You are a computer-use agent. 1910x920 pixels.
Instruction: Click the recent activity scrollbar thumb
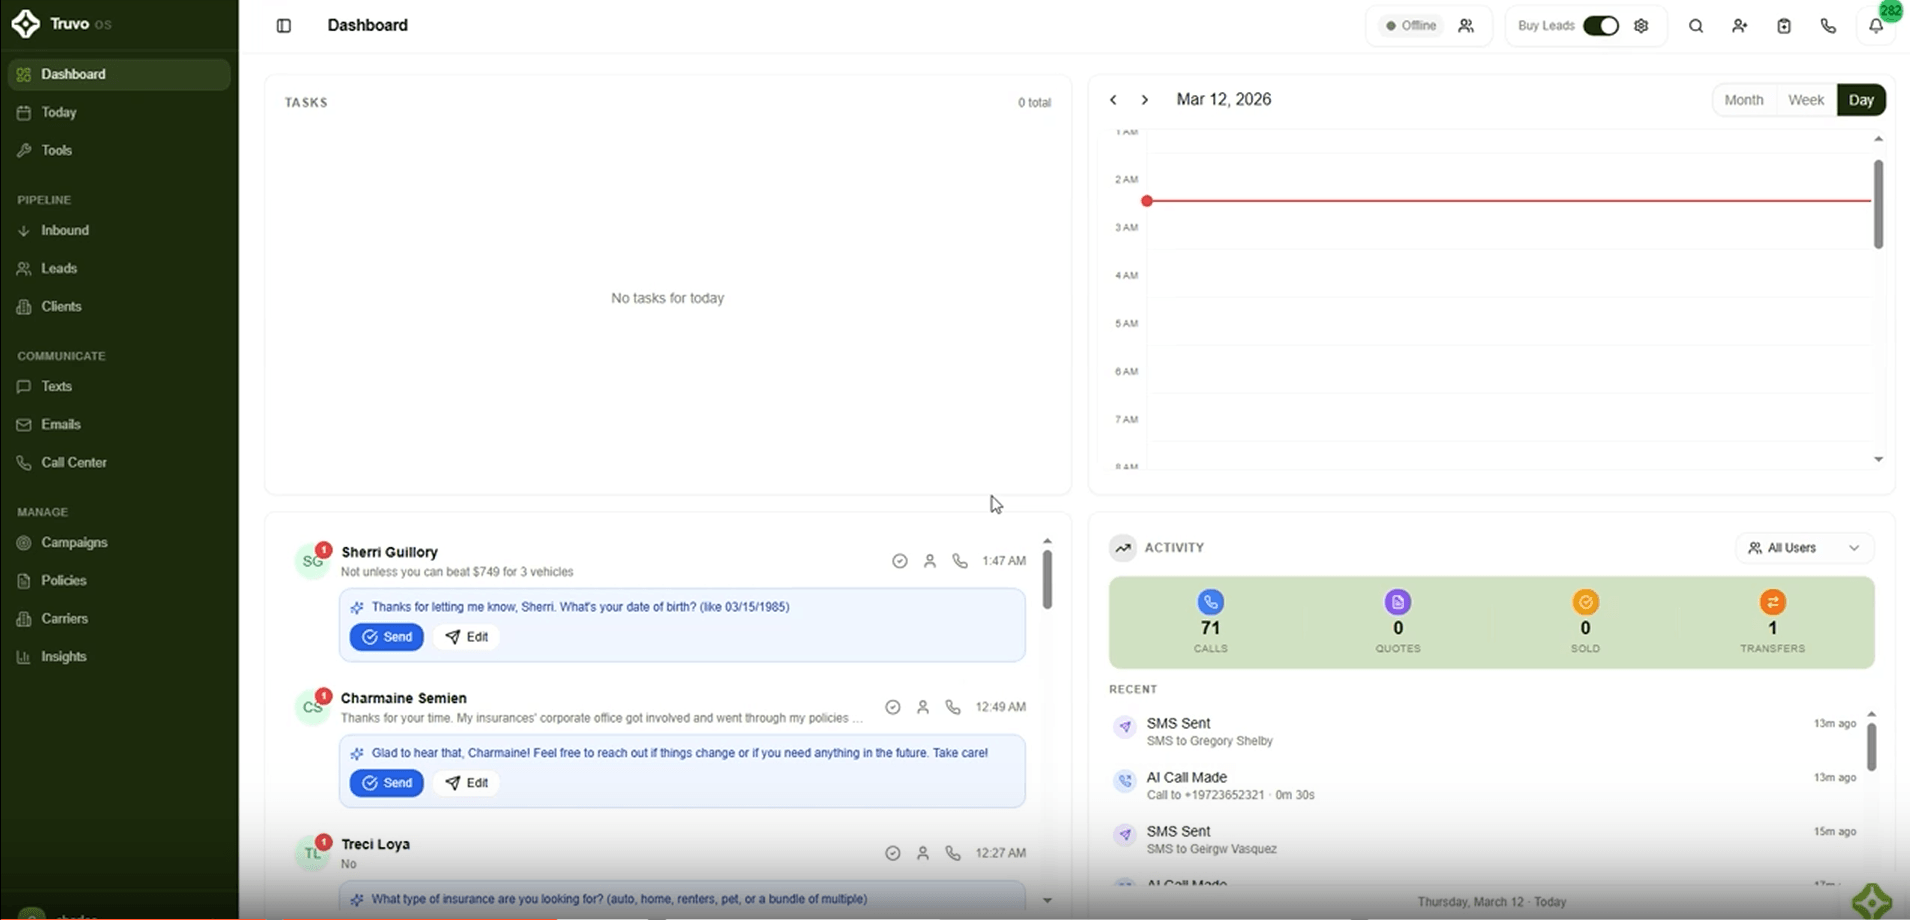(x=1871, y=747)
